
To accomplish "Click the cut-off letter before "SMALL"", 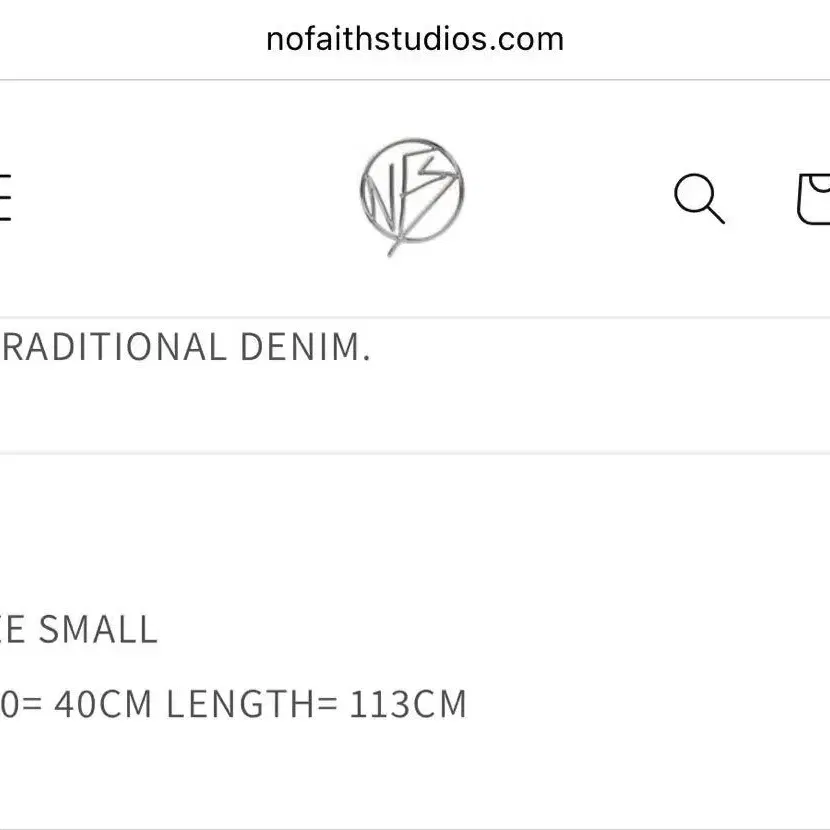I will pyautogui.click(x=12, y=629).
